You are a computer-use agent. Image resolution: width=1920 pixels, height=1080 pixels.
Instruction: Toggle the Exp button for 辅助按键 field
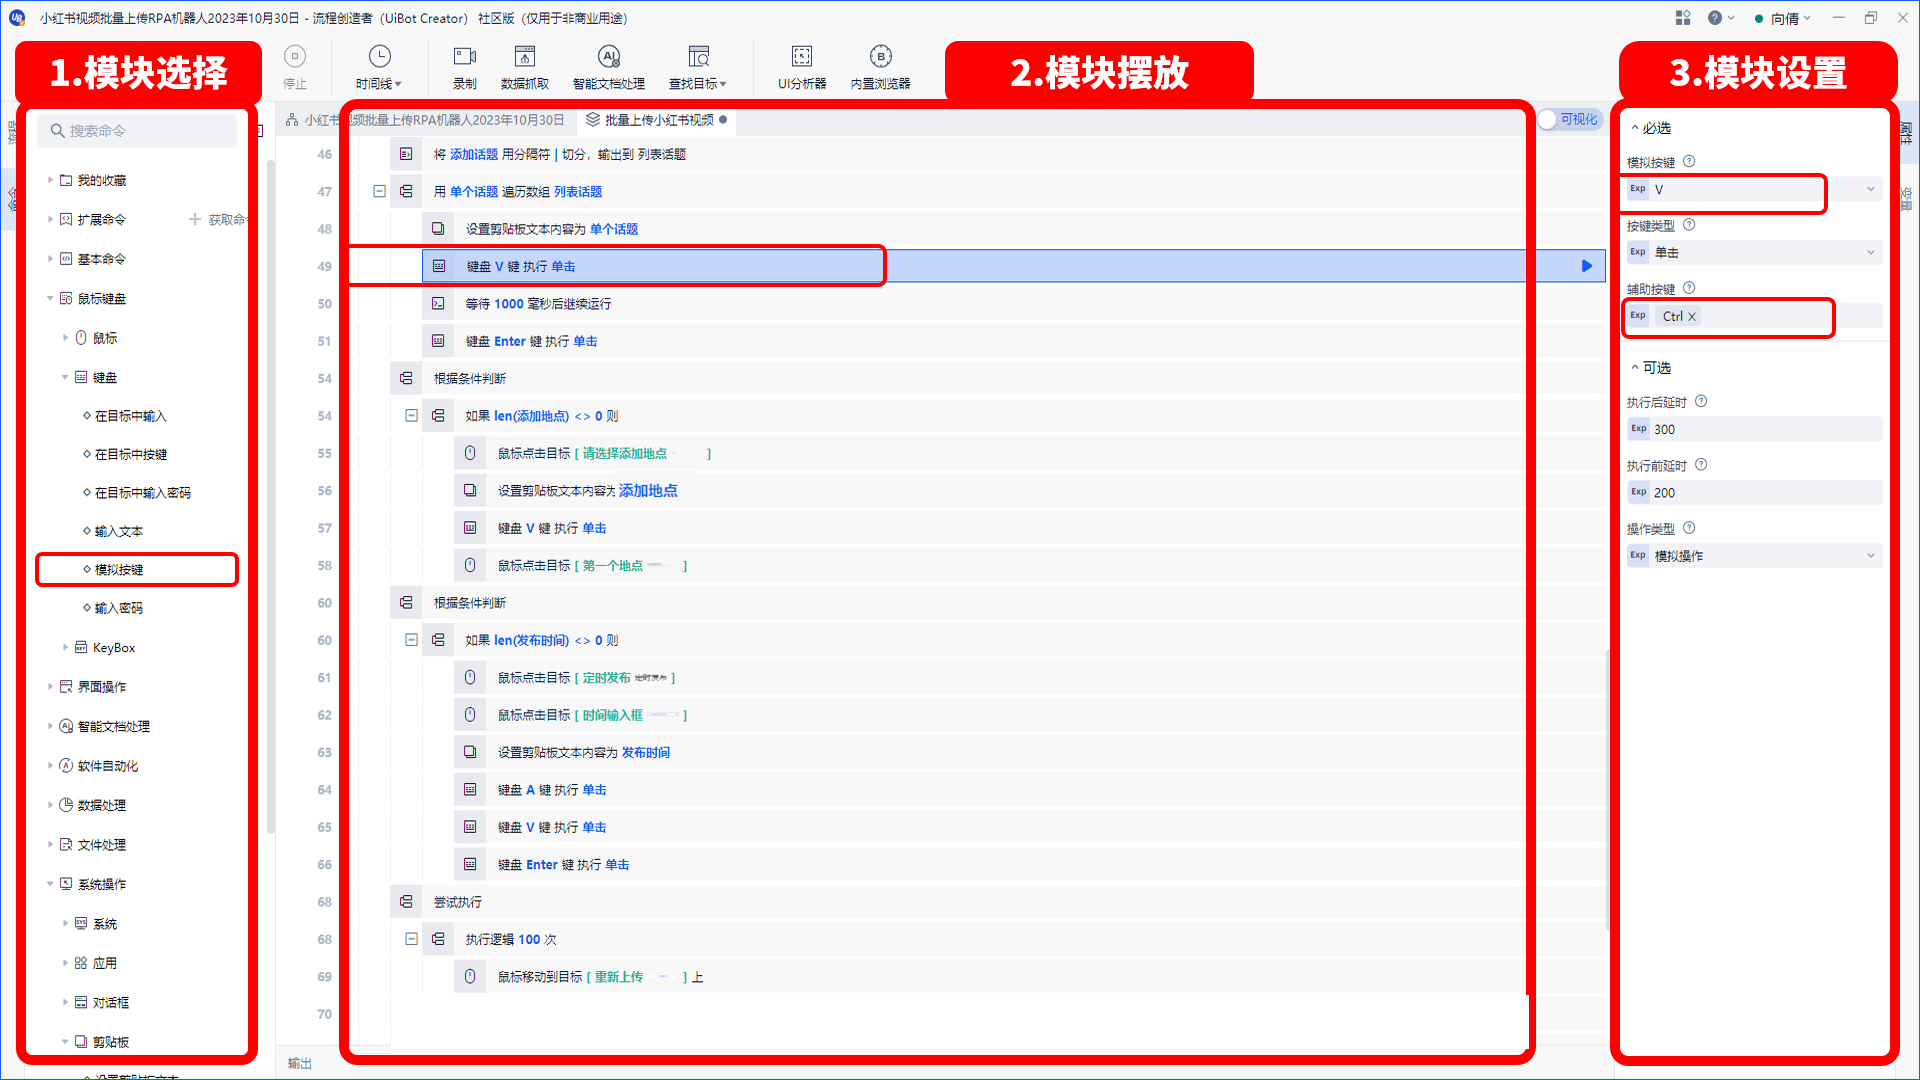click(1638, 316)
